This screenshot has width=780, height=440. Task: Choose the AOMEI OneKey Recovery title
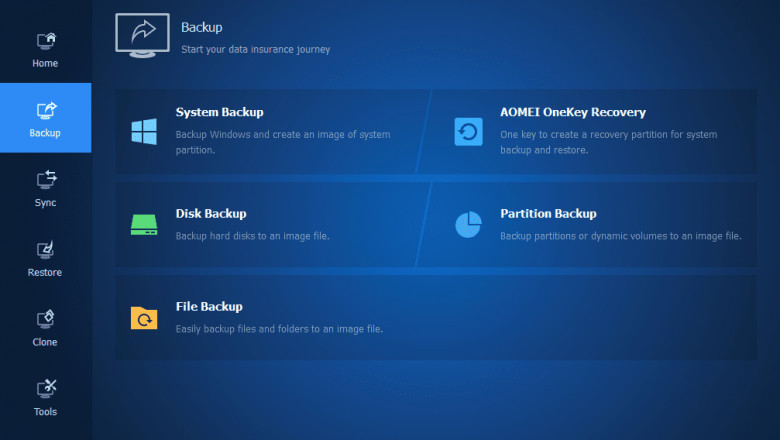(x=573, y=112)
